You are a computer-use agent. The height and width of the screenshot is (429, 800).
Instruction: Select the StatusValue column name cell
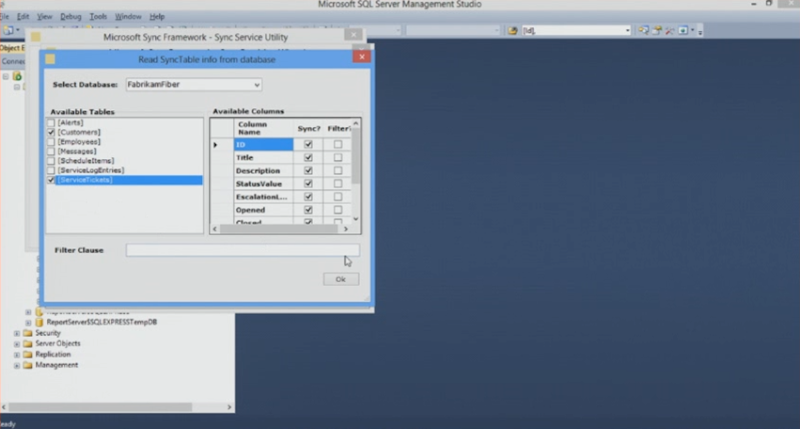click(x=263, y=184)
